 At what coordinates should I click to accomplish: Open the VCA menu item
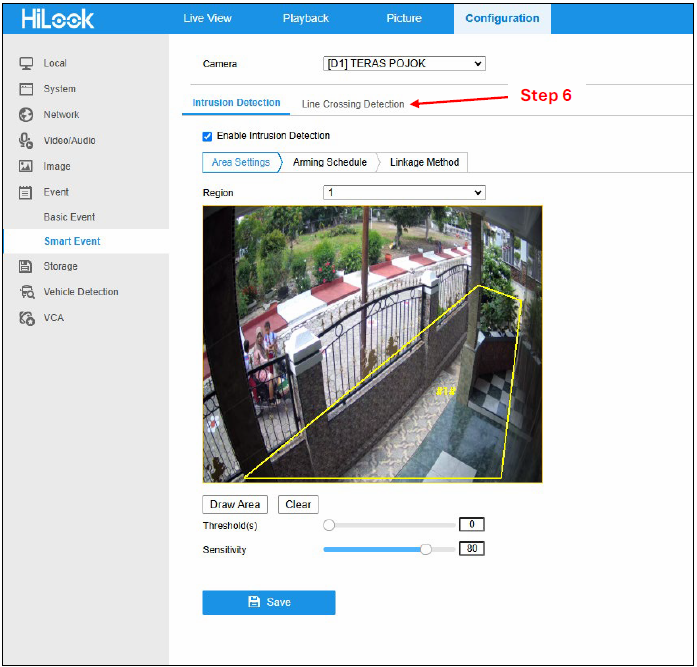(54, 318)
